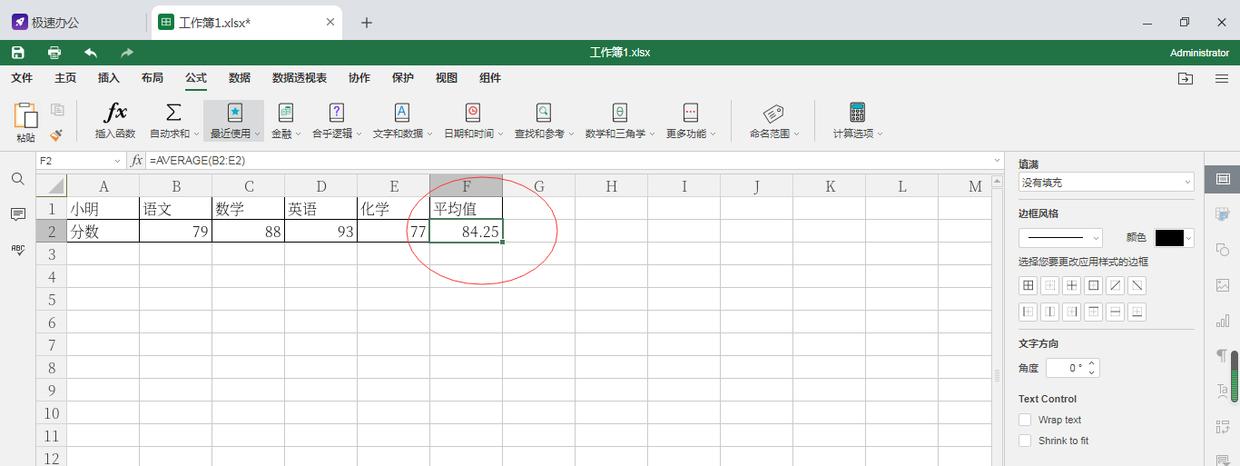Apply all borders (outer and inner) icon

[1028, 286]
